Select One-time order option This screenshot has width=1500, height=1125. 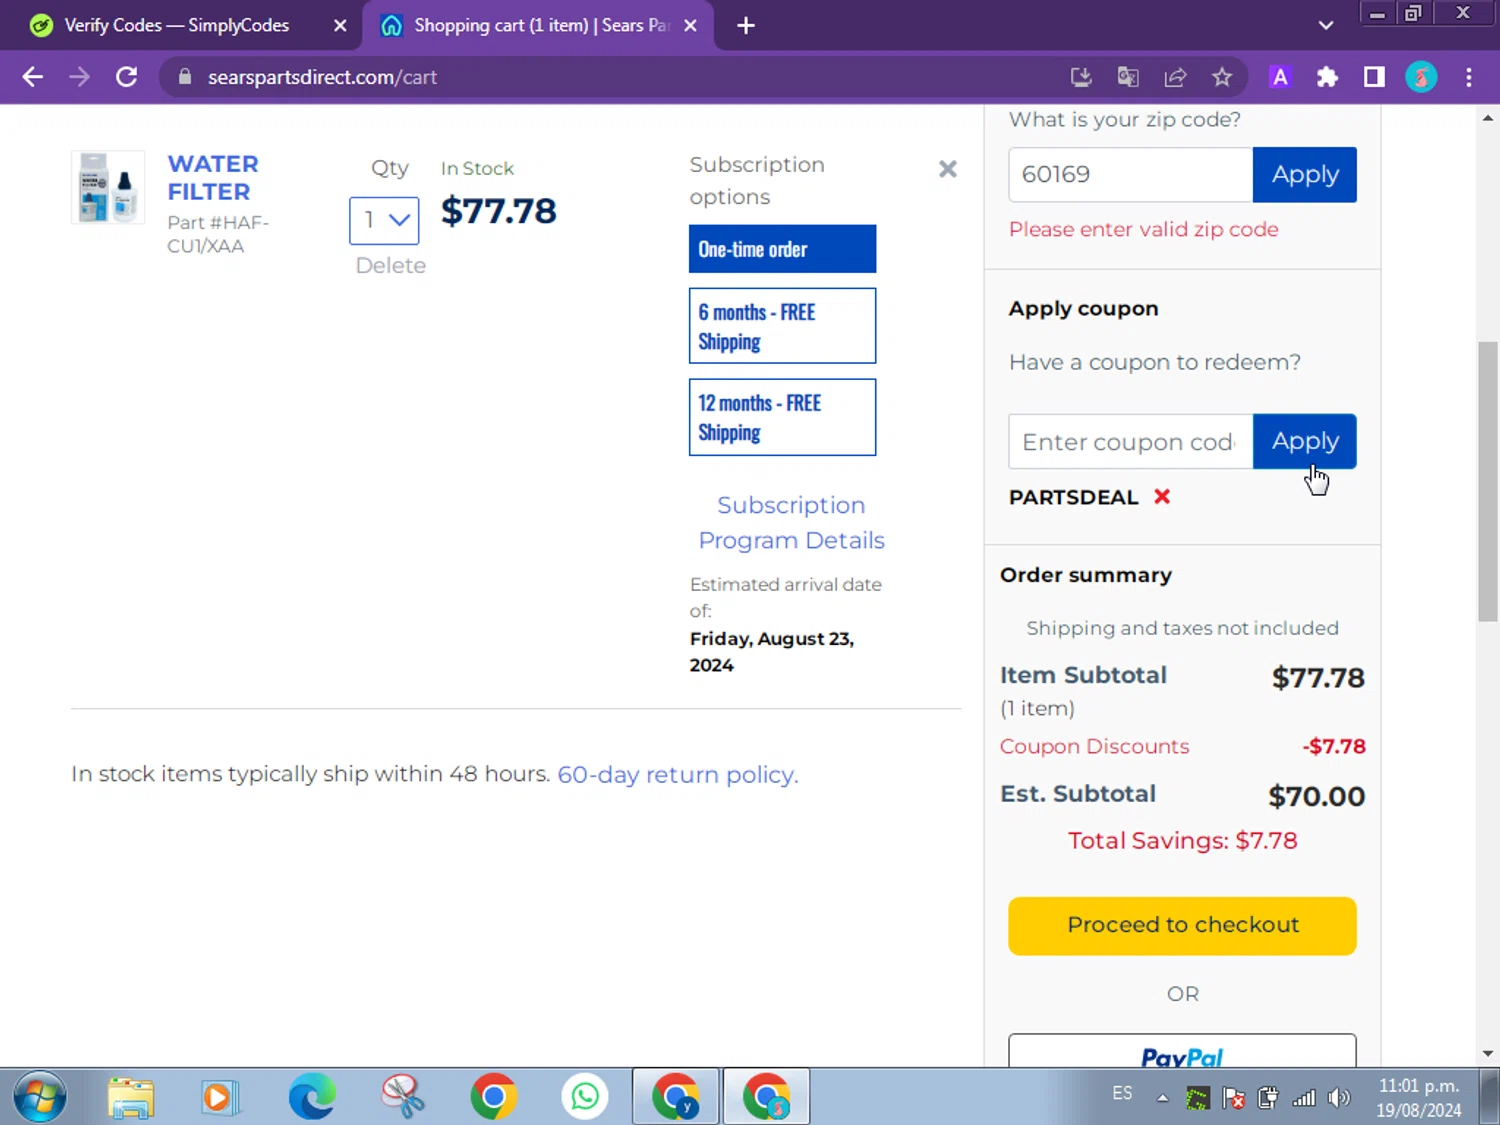coord(782,249)
